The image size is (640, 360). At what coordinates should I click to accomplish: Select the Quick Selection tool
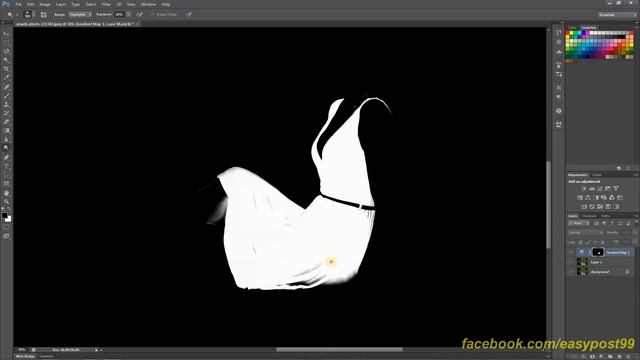pos(6,60)
